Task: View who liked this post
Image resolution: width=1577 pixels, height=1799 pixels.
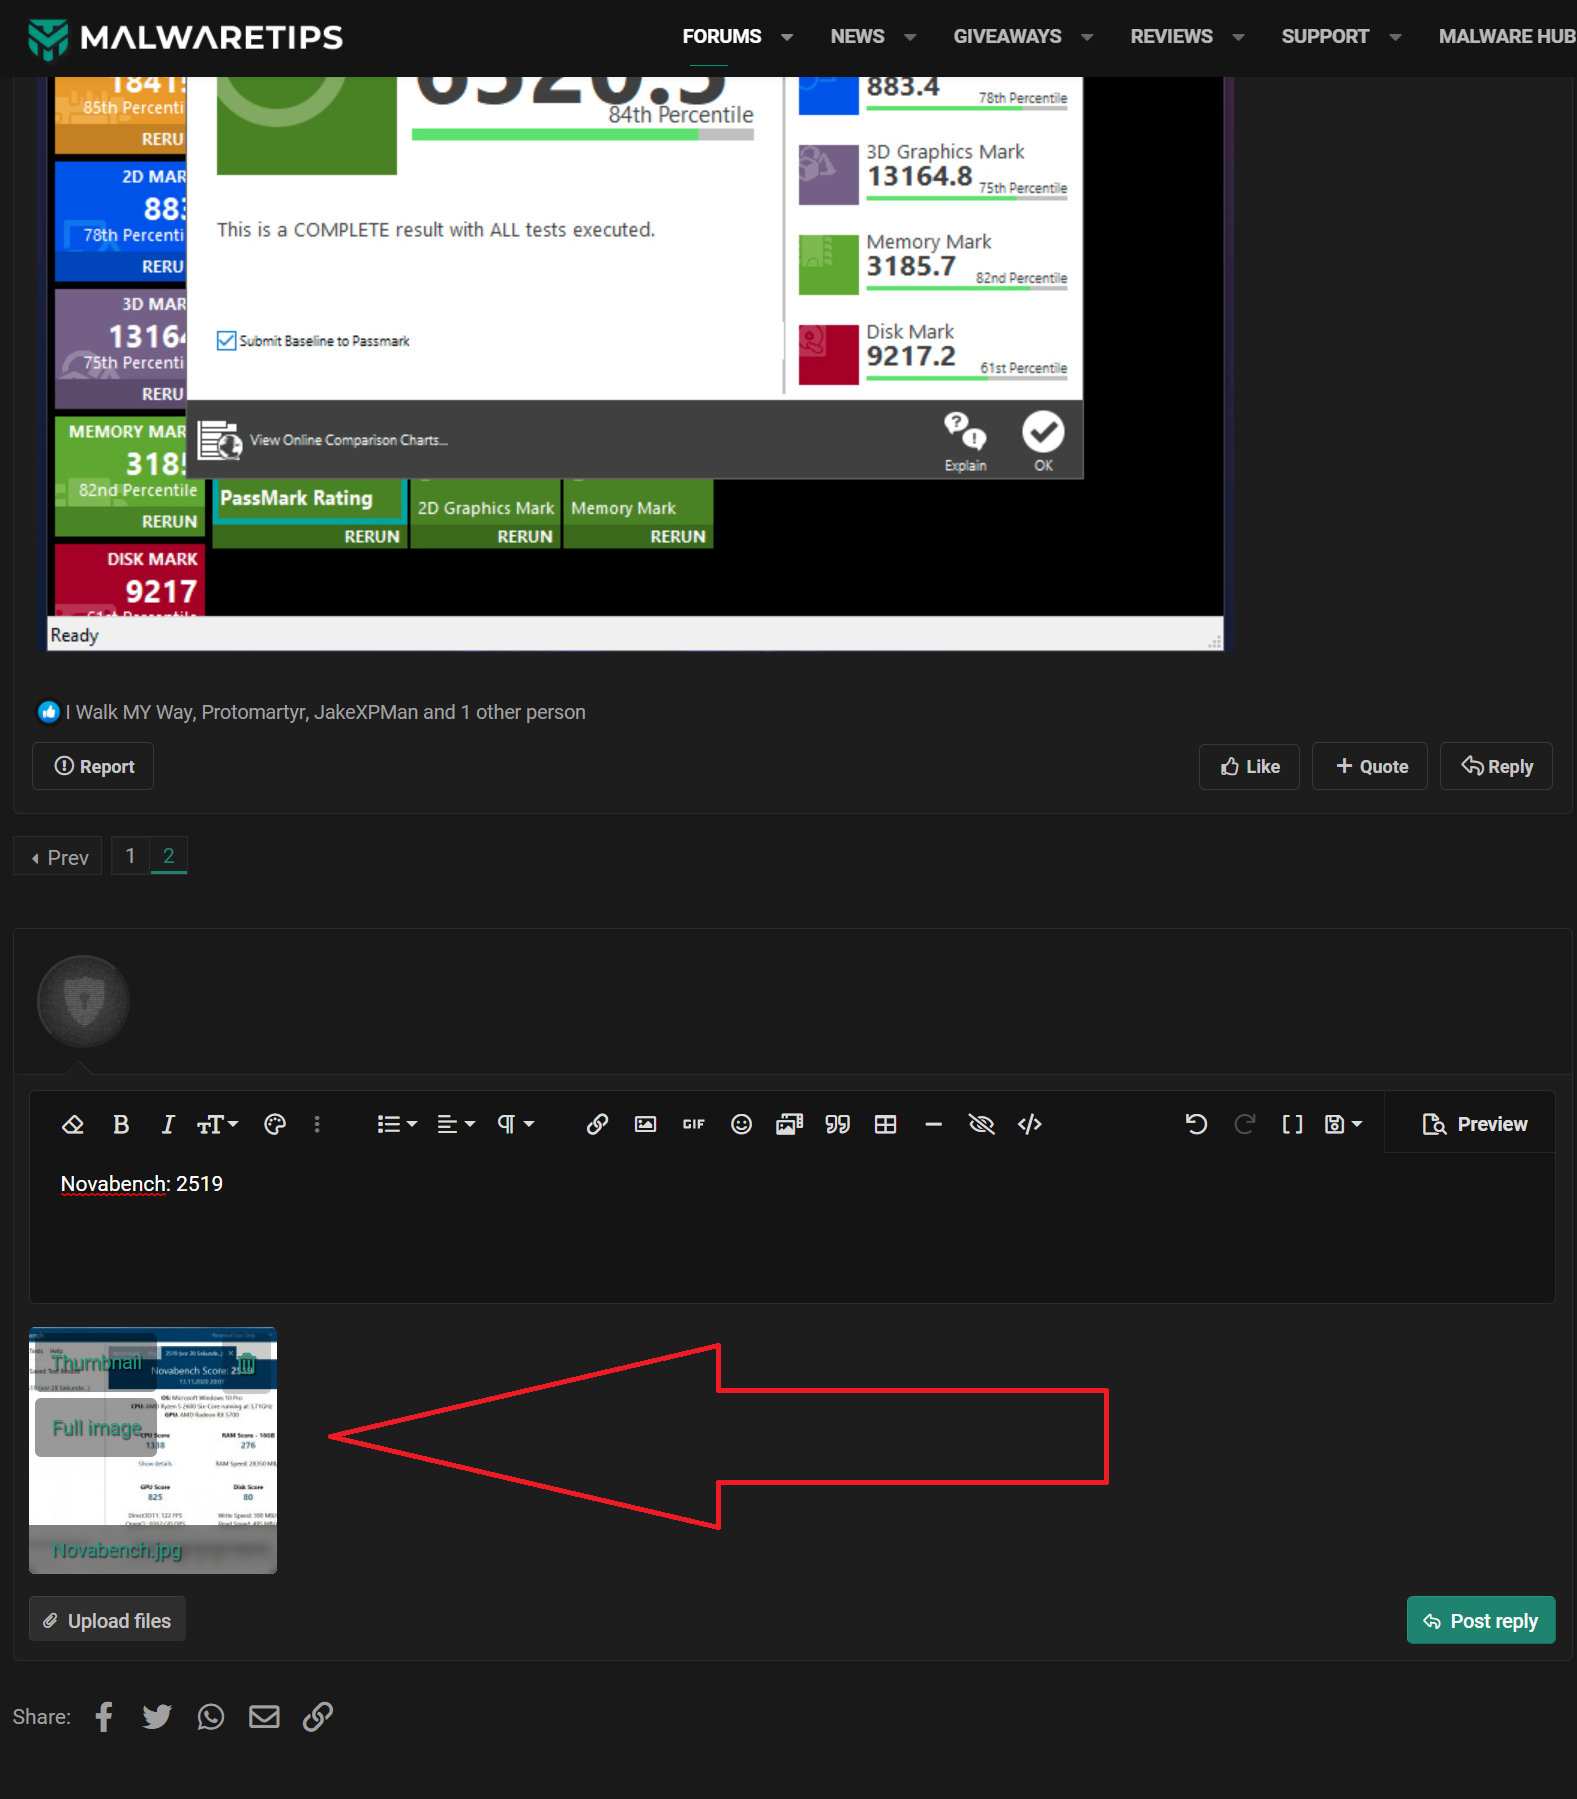Action: tap(325, 712)
